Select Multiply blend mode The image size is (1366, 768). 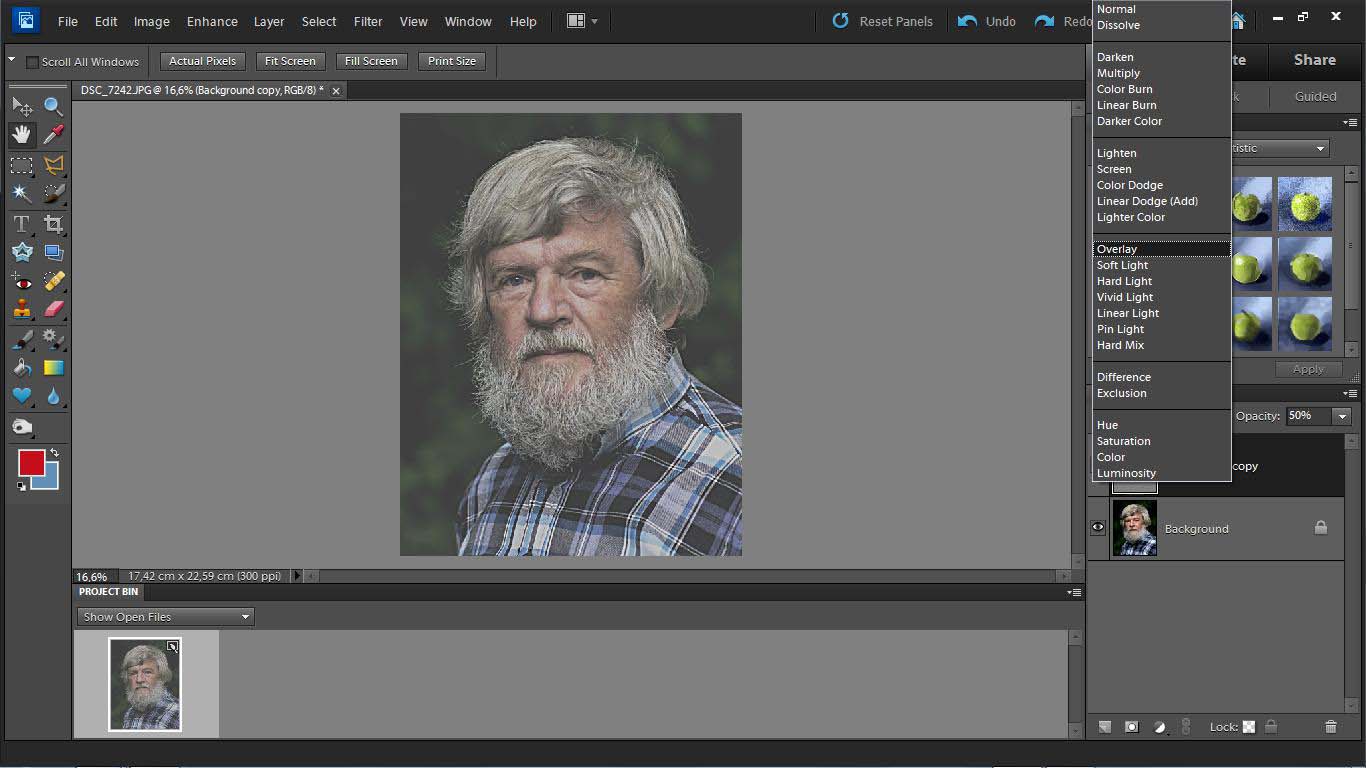pos(1118,73)
